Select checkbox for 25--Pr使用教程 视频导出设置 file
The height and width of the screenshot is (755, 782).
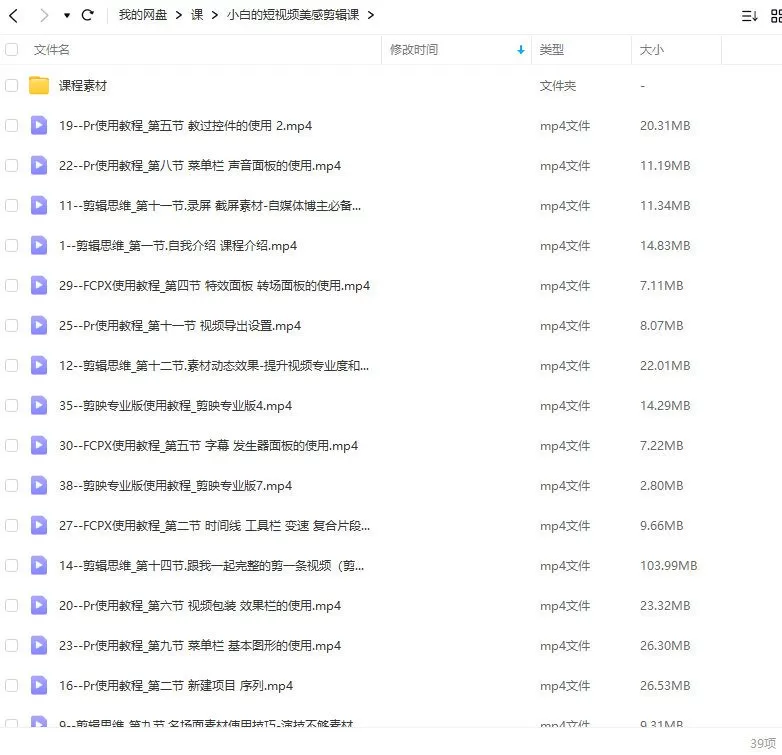click(x=12, y=326)
